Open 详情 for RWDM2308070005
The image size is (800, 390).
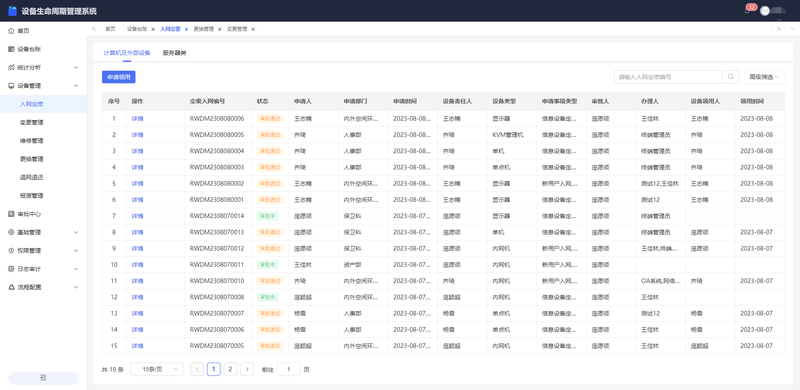click(137, 346)
